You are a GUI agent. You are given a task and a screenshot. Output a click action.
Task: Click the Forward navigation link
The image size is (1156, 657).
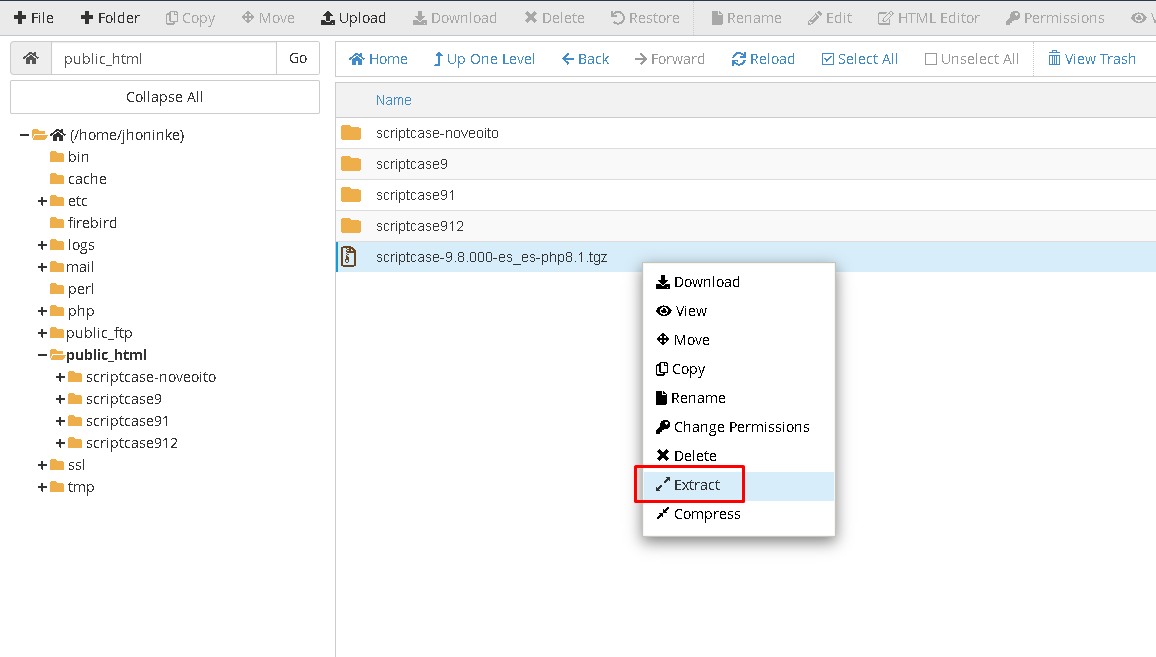[669, 59]
